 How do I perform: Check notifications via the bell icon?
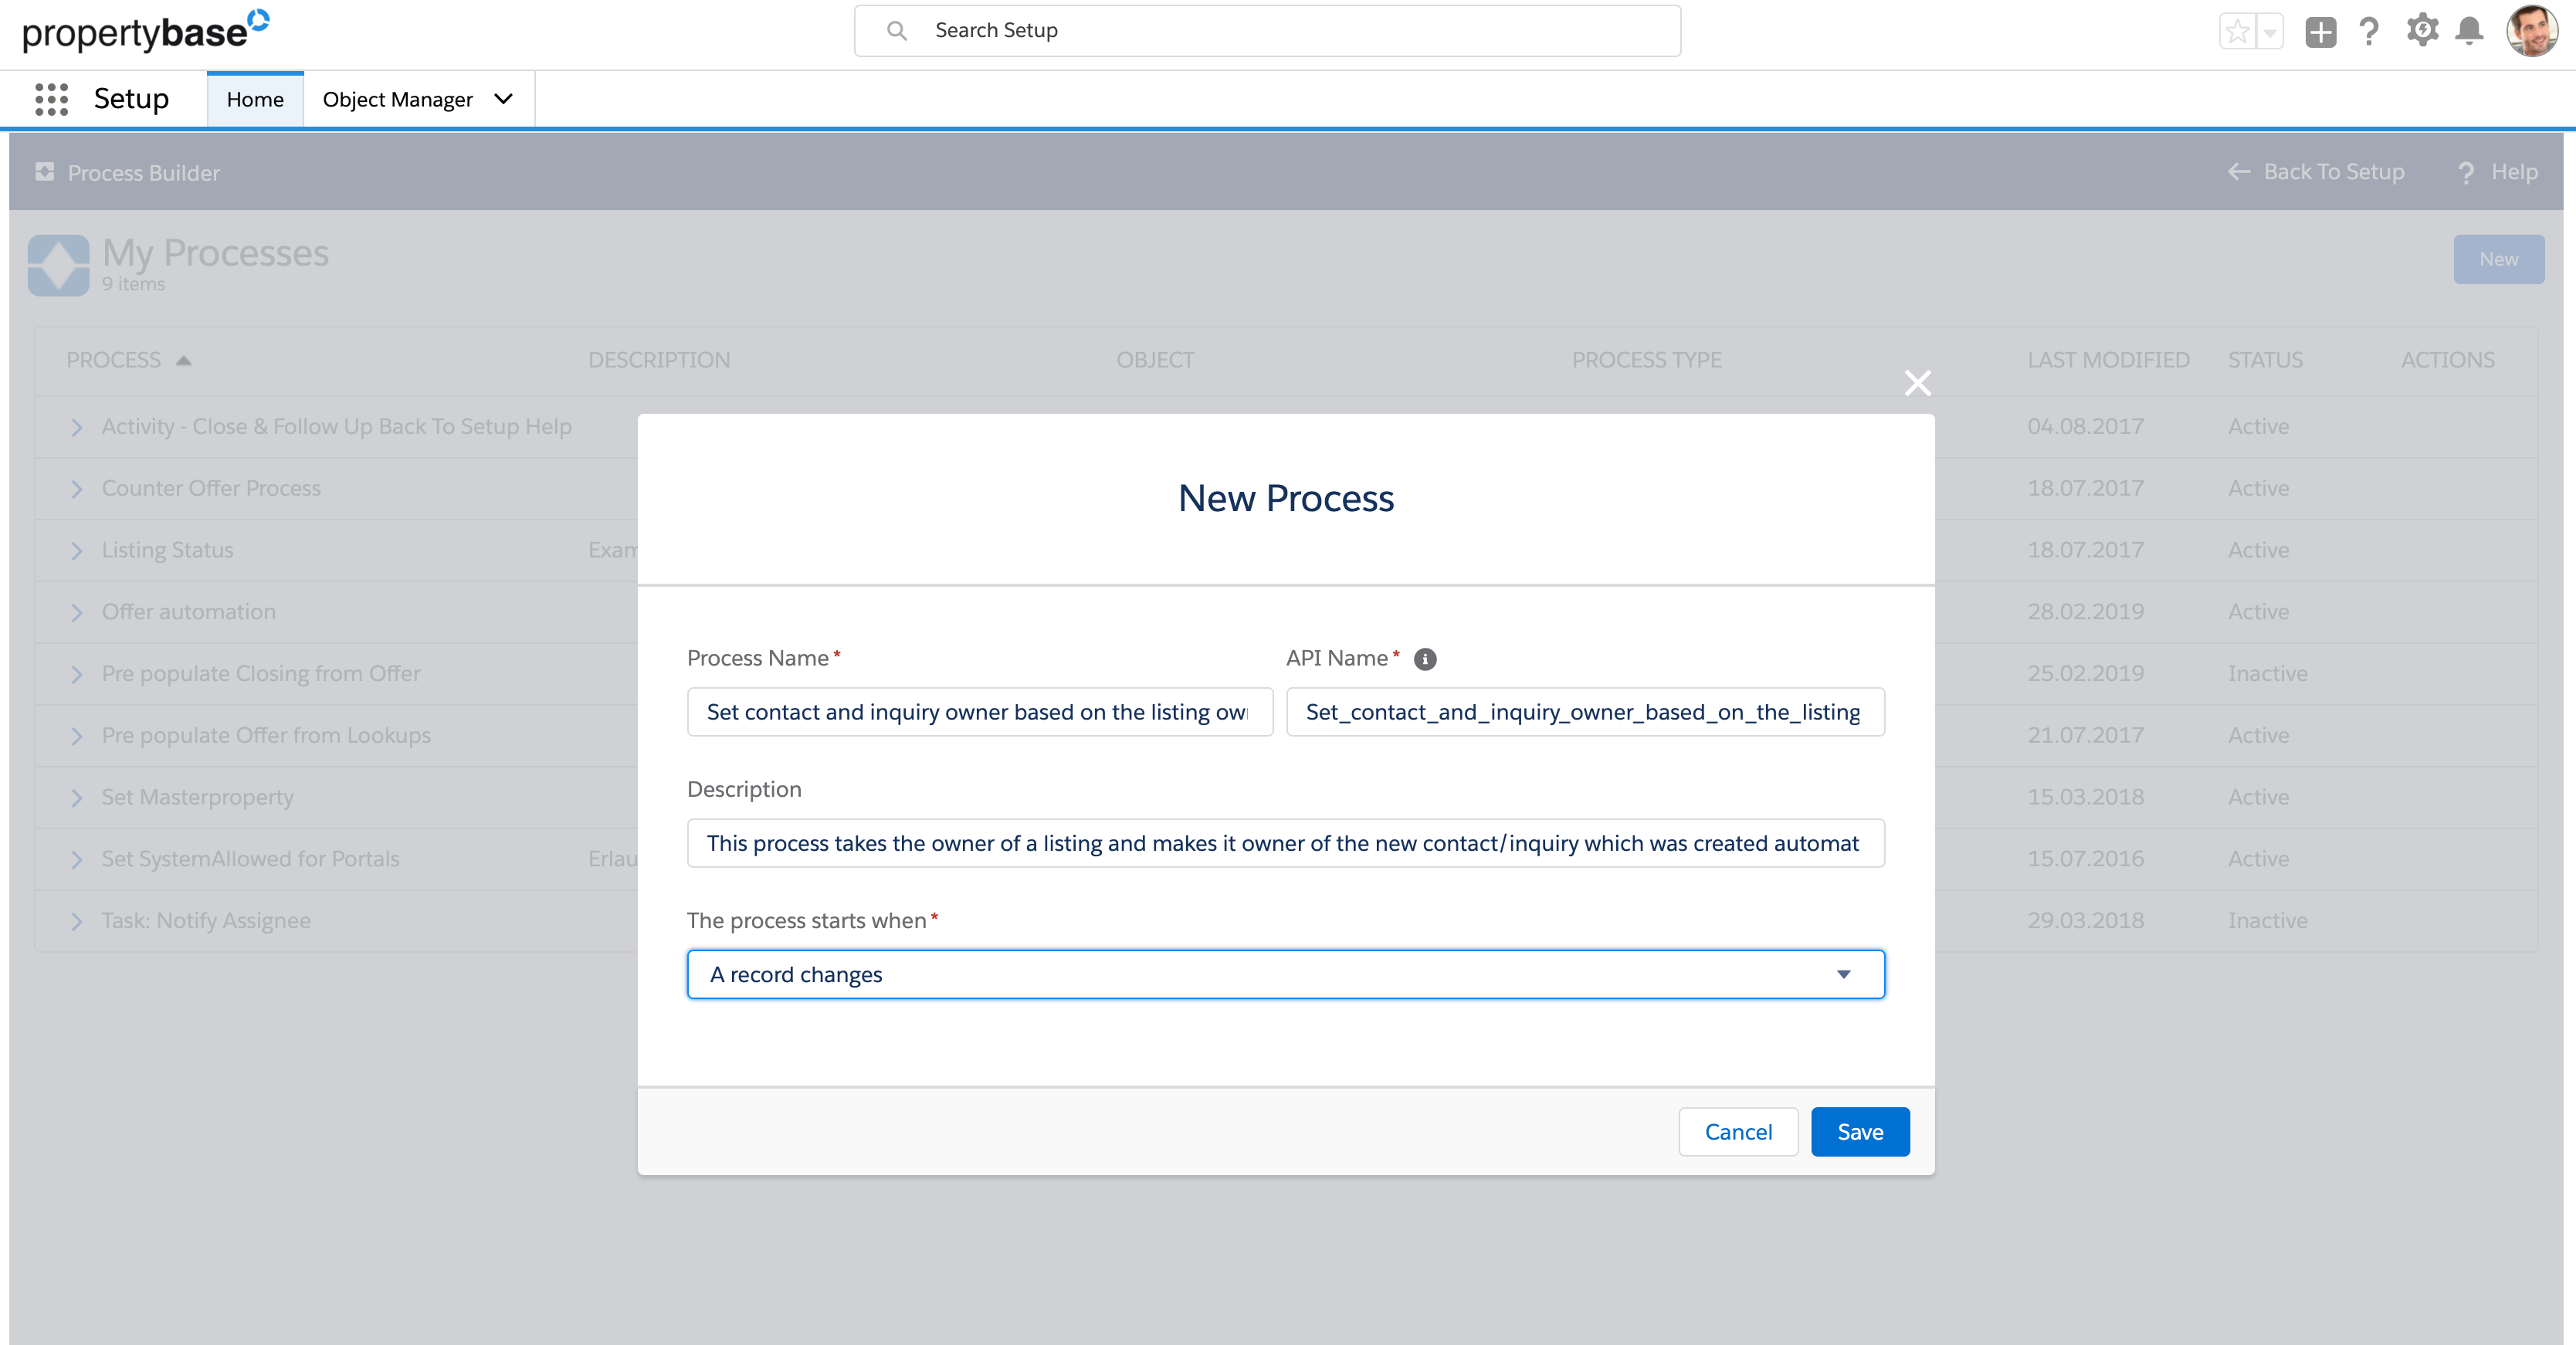coord(2470,31)
